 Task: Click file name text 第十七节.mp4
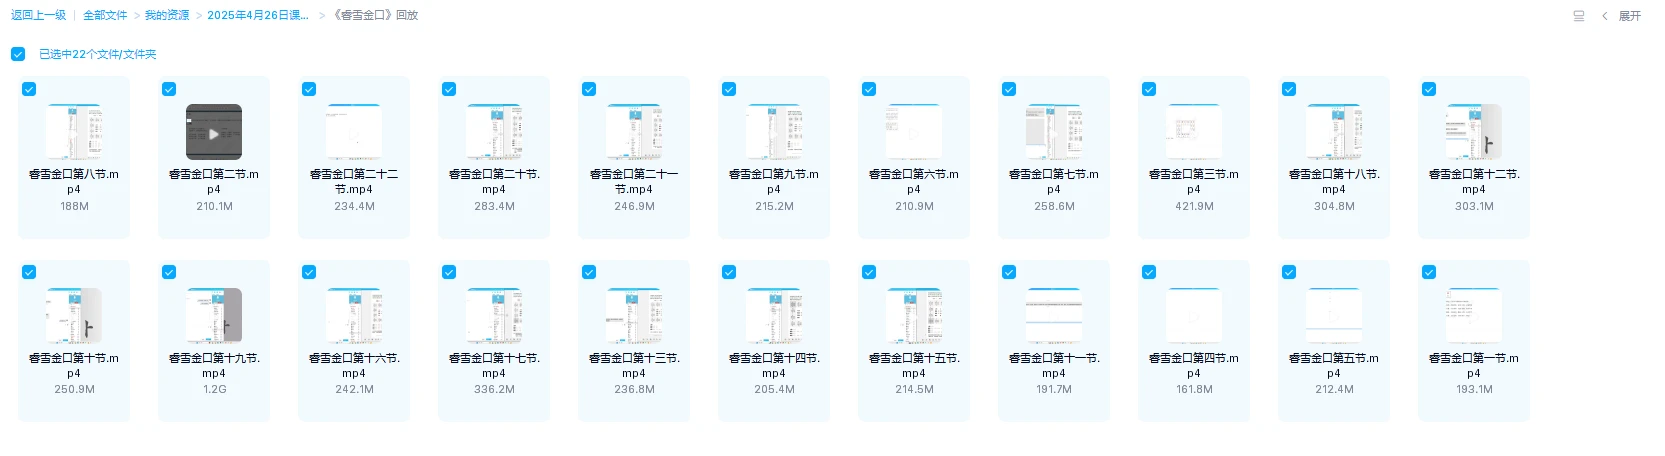click(x=494, y=365)
